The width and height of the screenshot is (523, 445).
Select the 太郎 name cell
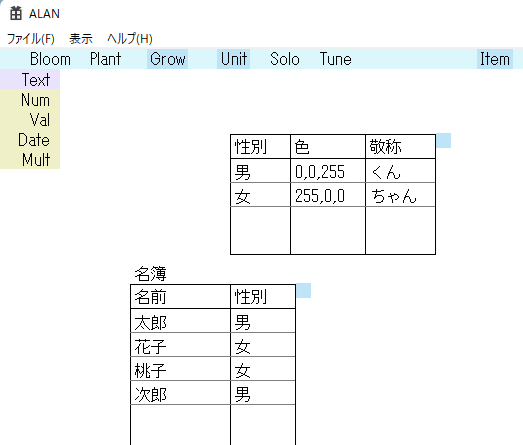[180, 321]
